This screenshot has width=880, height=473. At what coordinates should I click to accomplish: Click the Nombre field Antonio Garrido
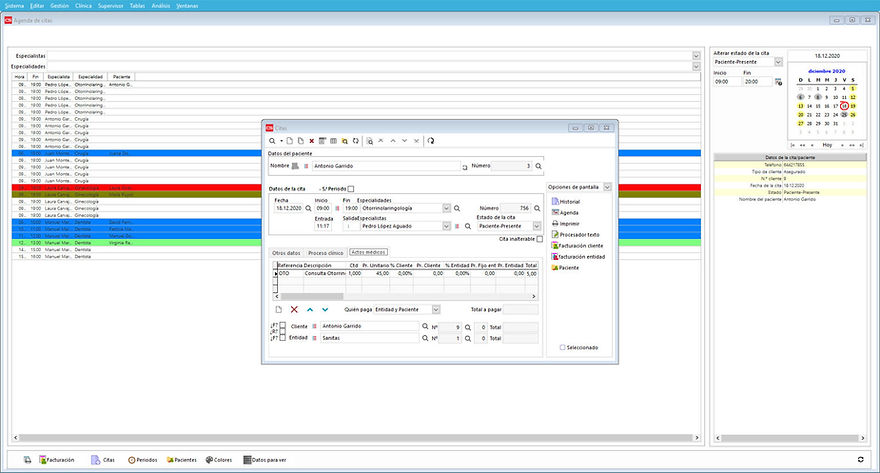(x=386, y=166)
